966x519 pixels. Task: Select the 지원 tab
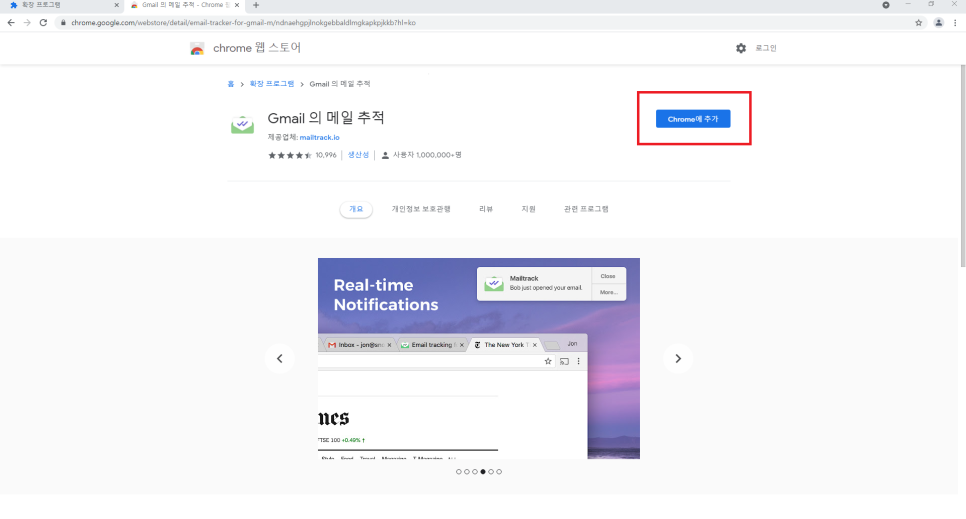[529, 209]
